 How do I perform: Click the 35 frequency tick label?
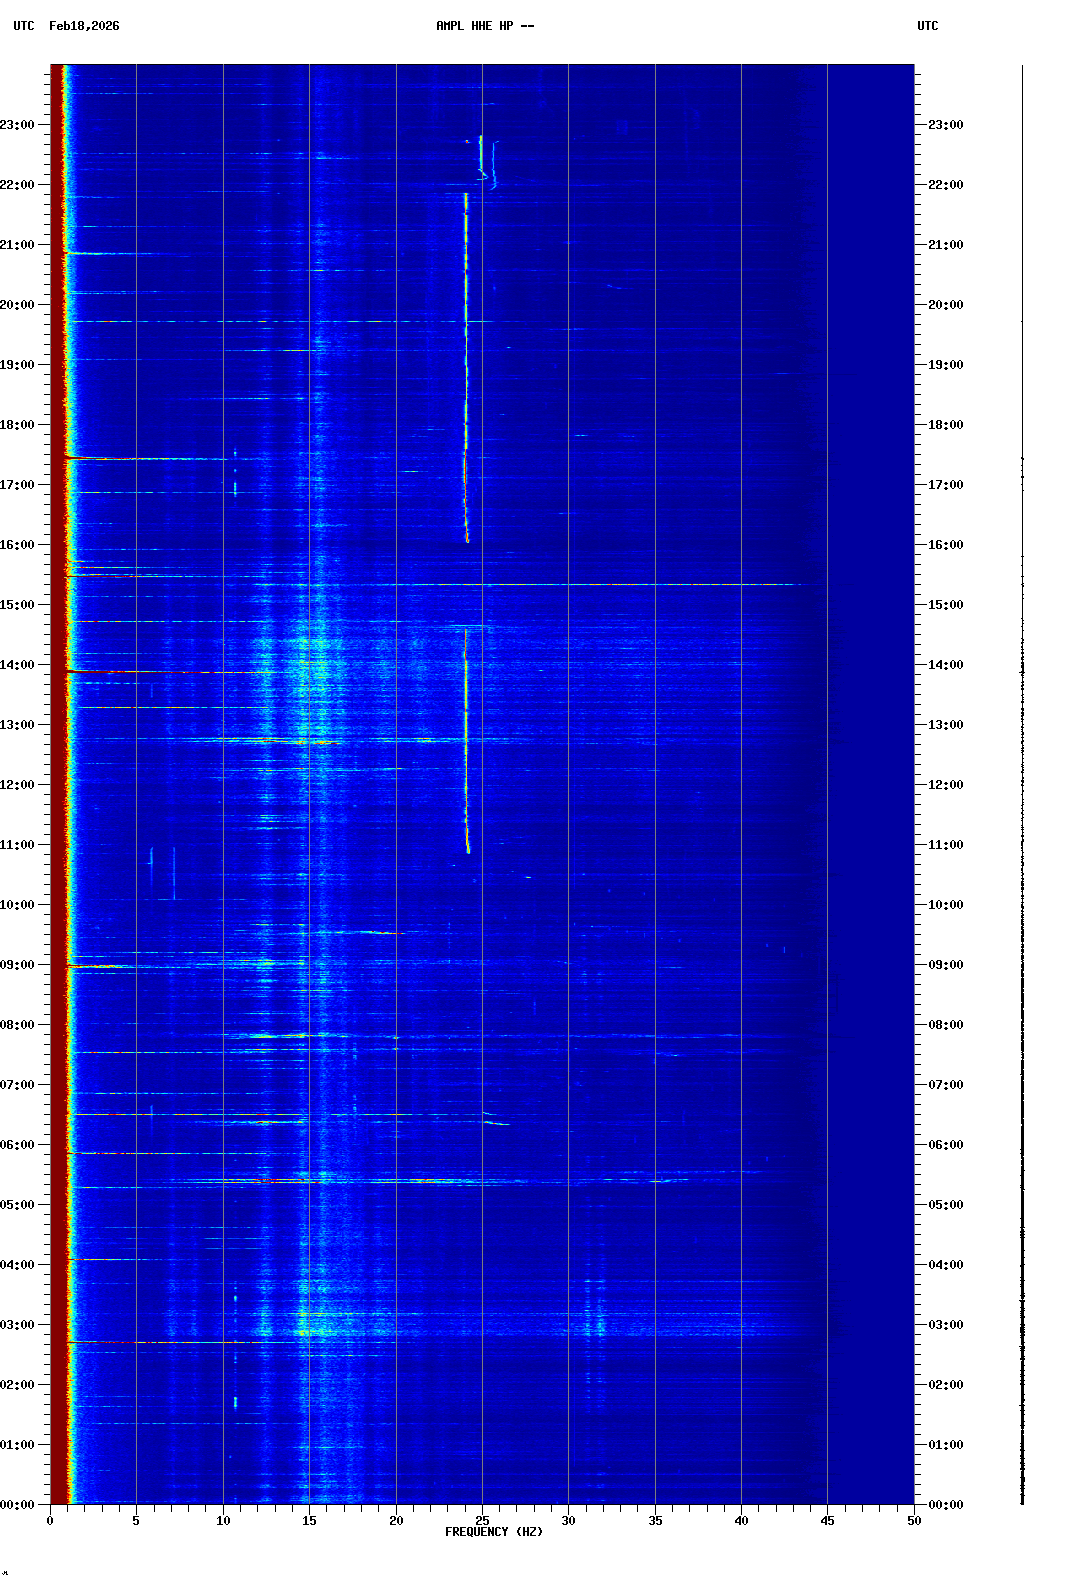click(655, 1521)
